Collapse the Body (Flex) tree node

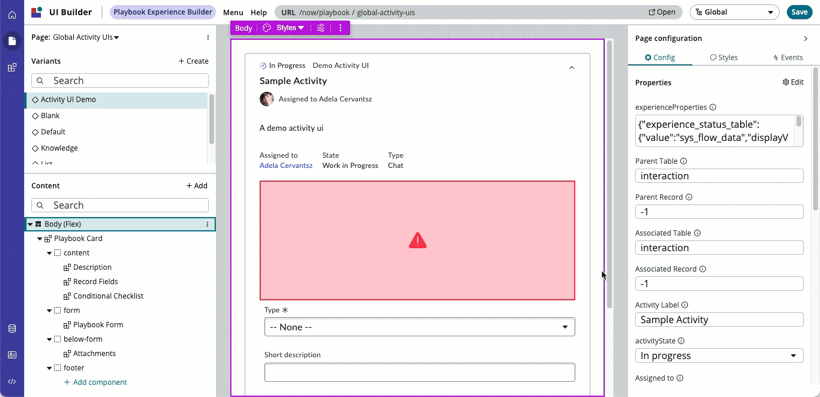[x=30, y=224]
